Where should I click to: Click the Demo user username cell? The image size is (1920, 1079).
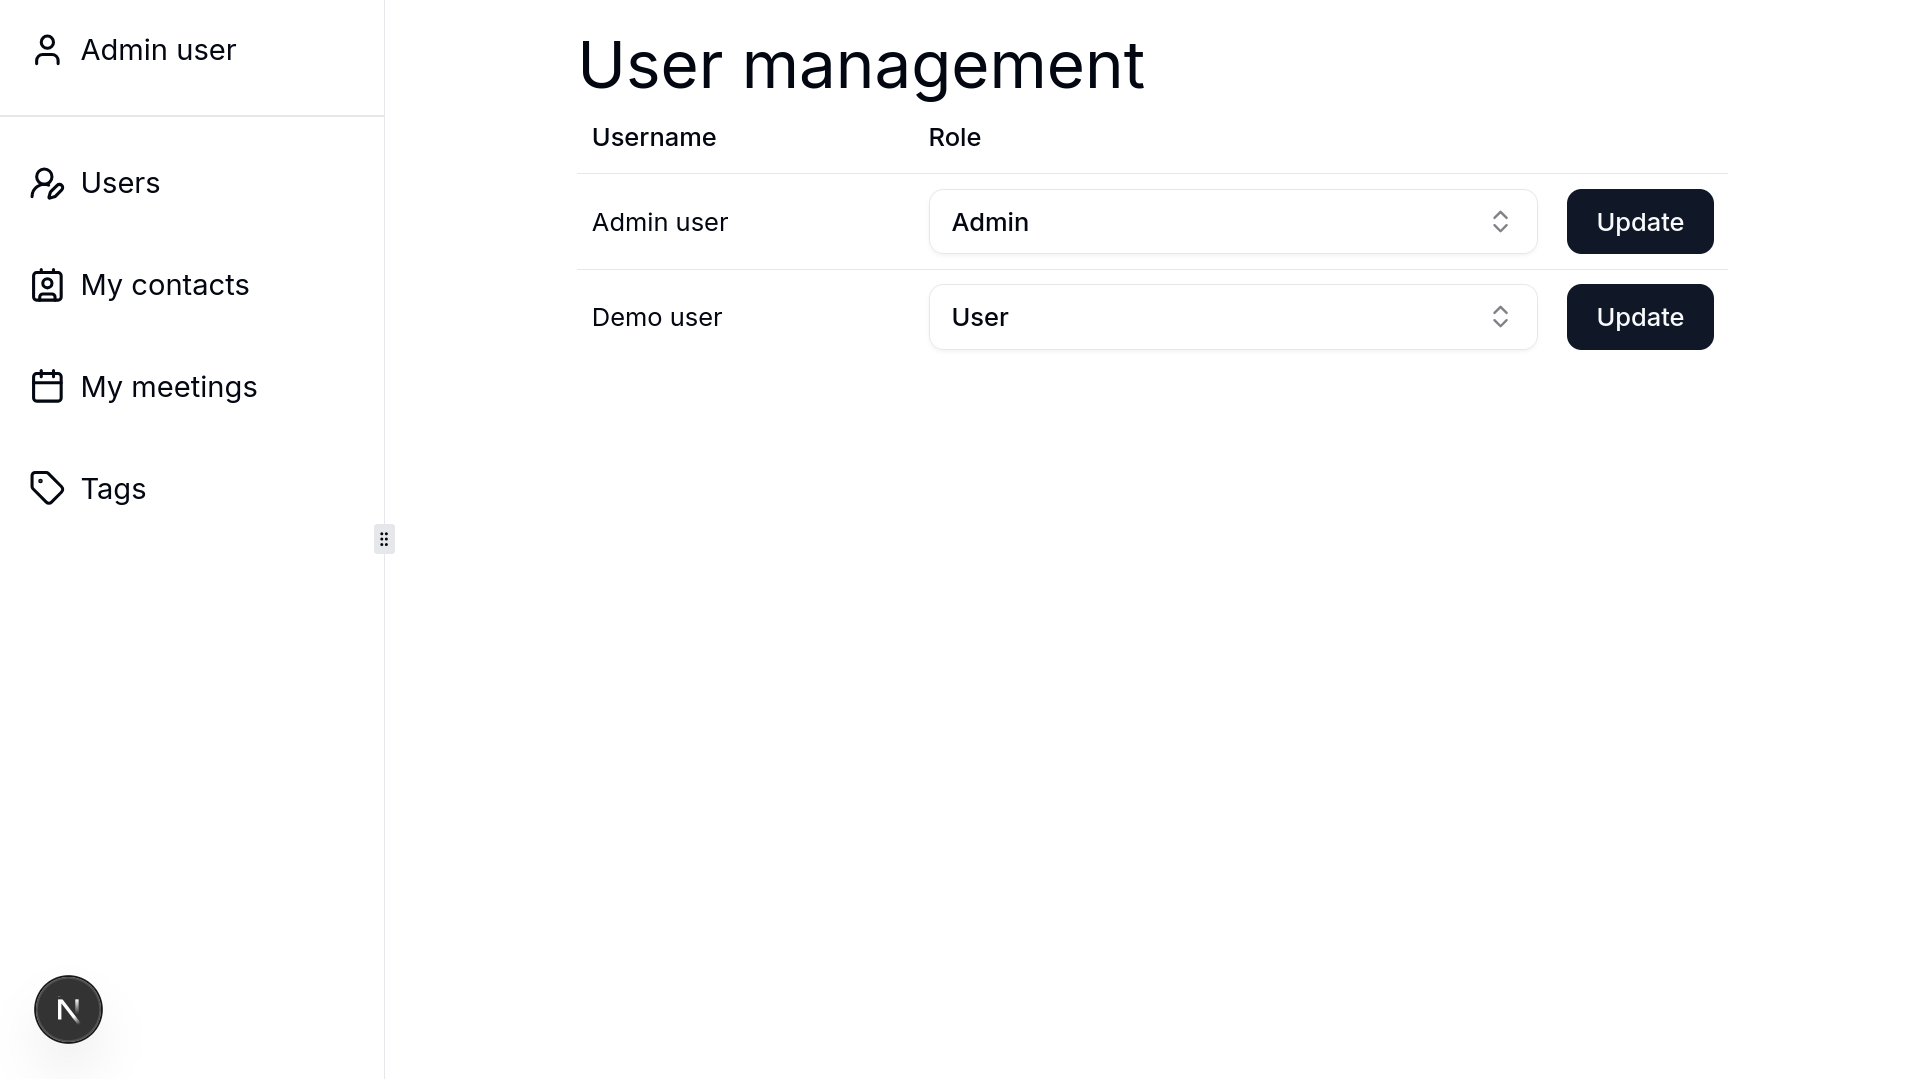(657, 317)
